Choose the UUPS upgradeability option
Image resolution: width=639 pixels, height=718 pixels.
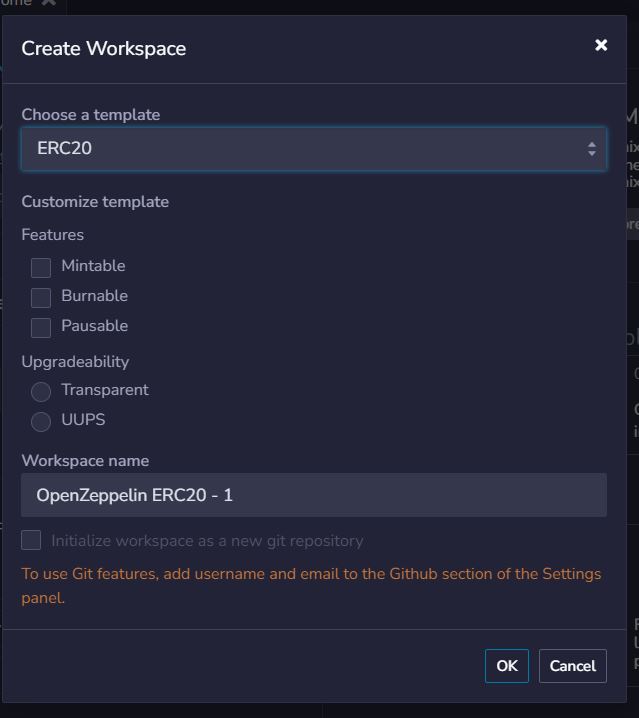click(x=41, y=421)
